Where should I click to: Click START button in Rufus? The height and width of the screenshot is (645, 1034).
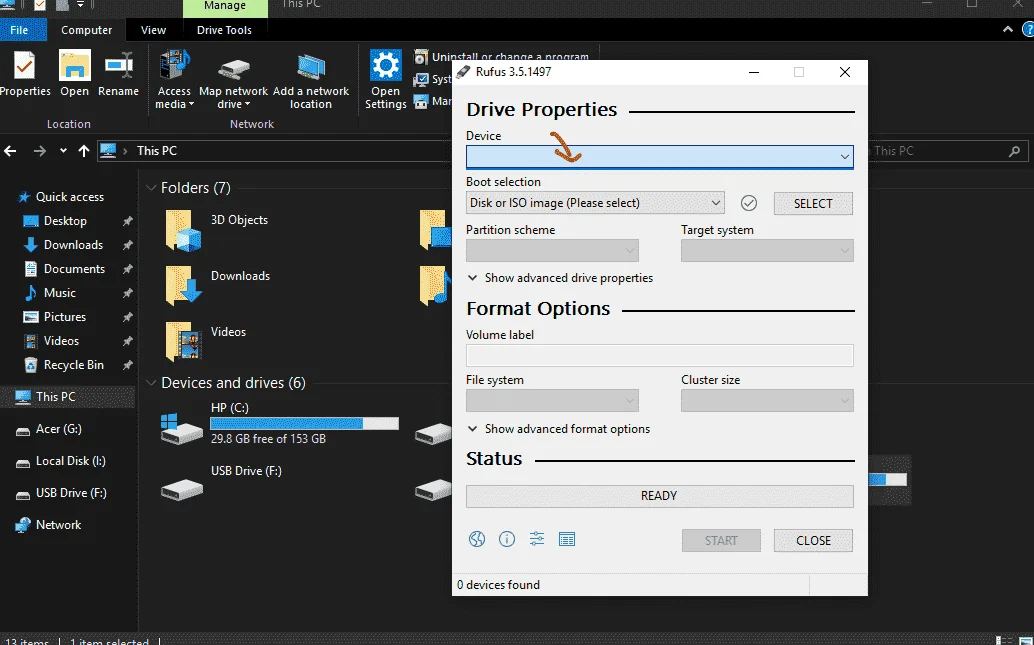pos(721,541)
